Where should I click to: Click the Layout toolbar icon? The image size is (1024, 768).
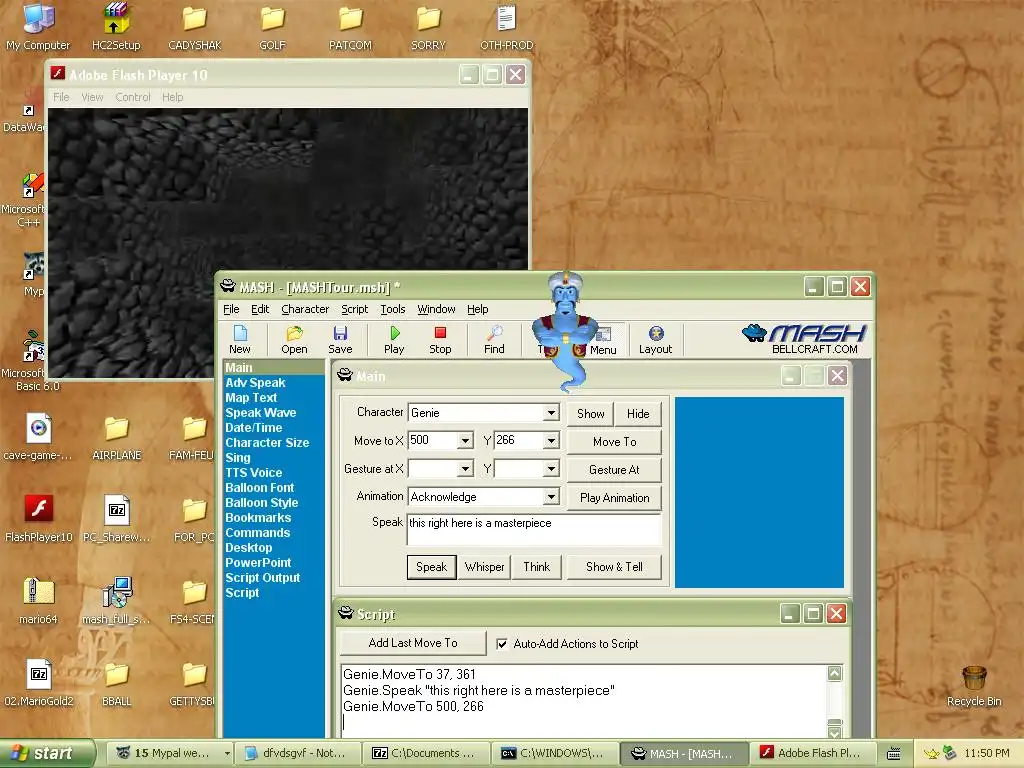[x=656, y=339]
